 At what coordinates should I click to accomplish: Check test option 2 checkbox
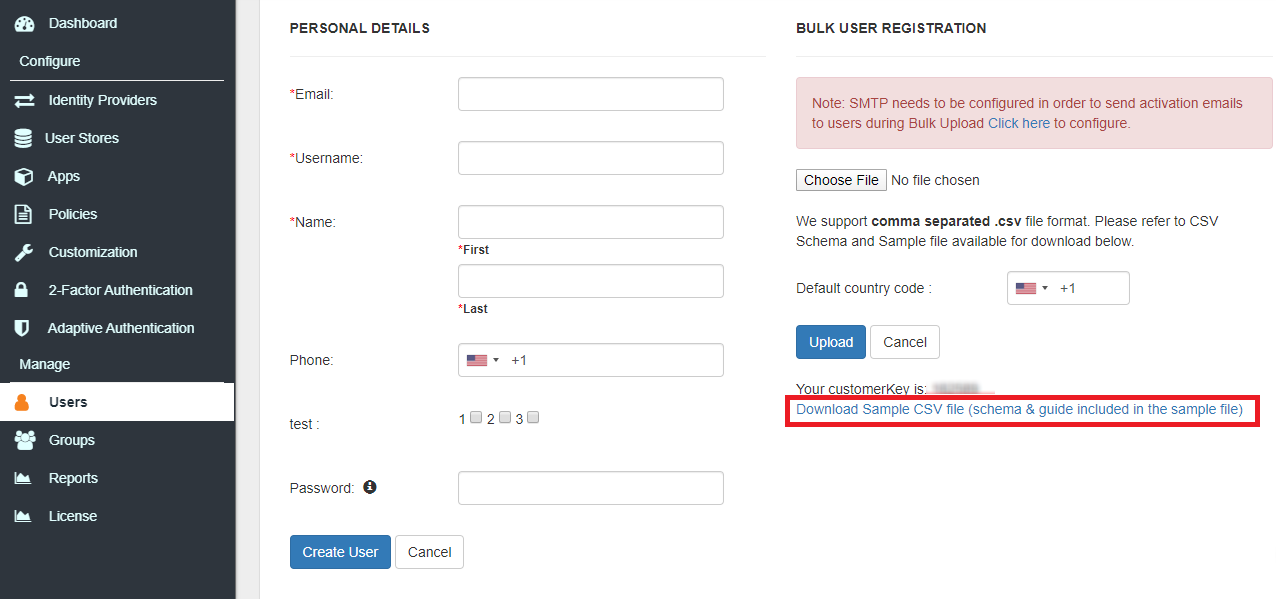(505, 418)
